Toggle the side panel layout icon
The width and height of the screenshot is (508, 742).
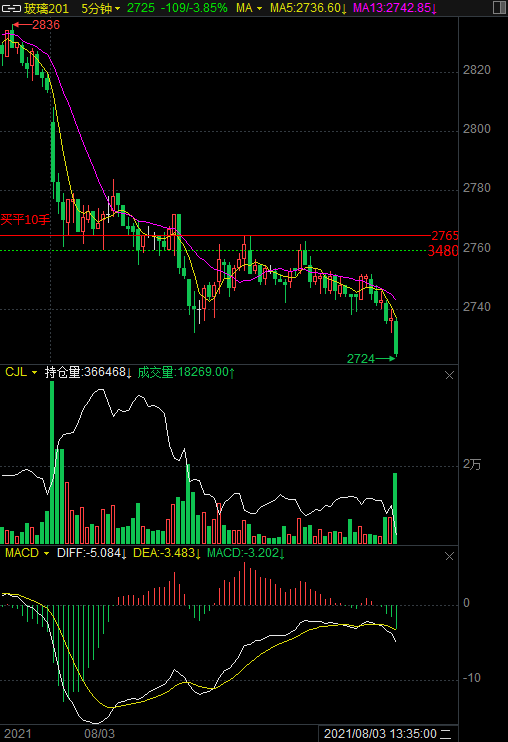(499, 8)
